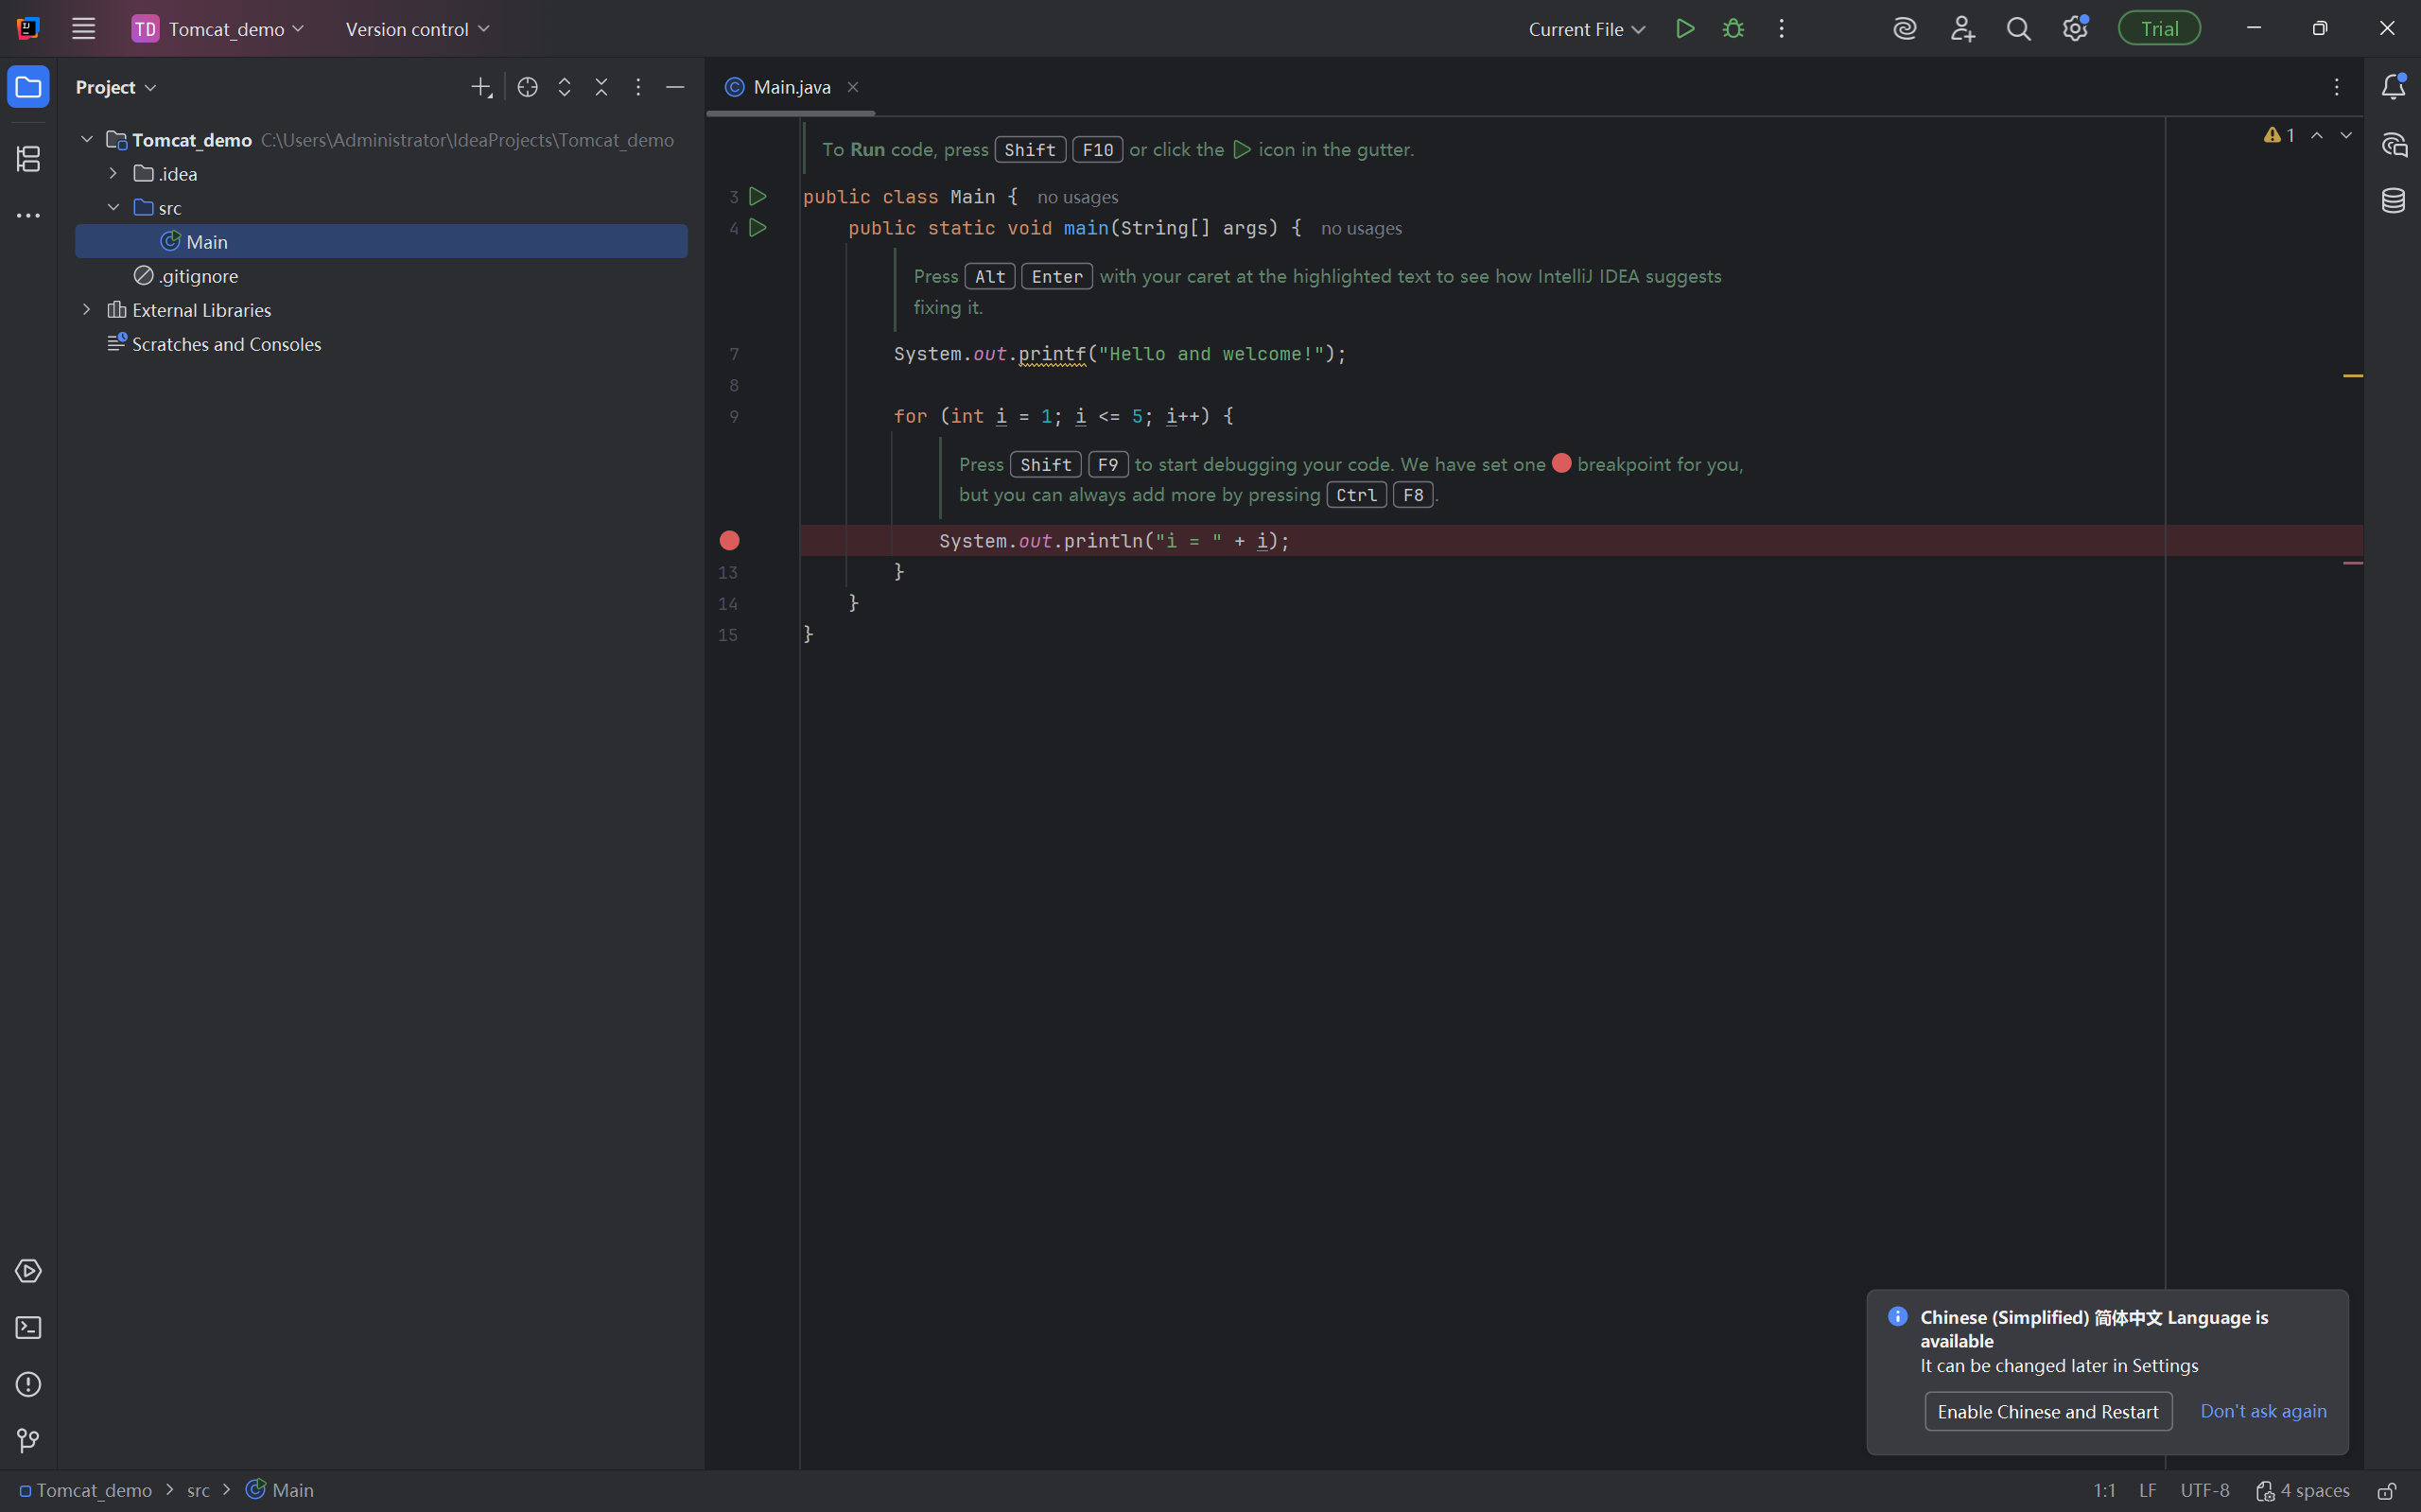Open the Services tool window
The image size is (2421, 1512).
tap(28, 1271)
